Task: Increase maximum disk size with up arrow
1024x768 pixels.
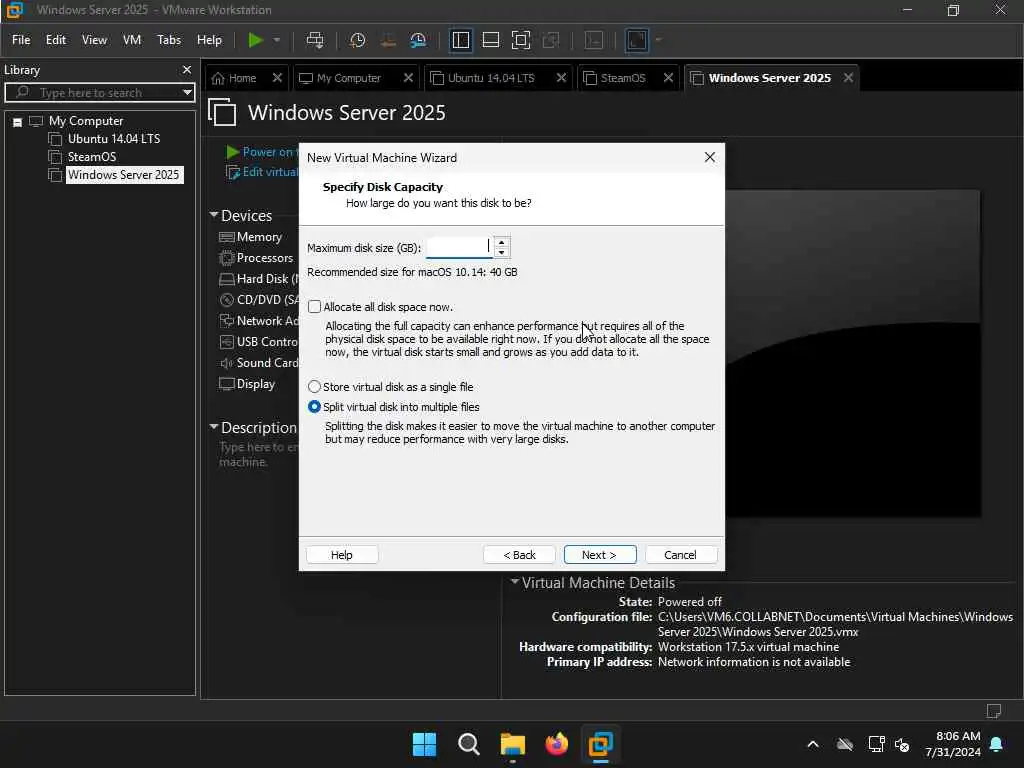Action: click(502, 242)
